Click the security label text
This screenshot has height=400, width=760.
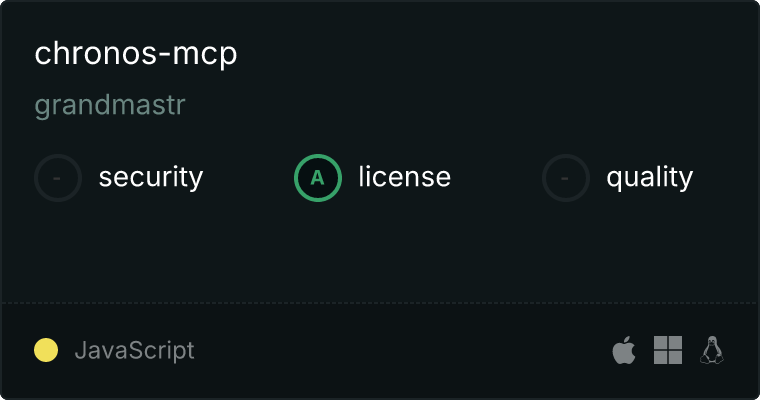pos(151,177)
